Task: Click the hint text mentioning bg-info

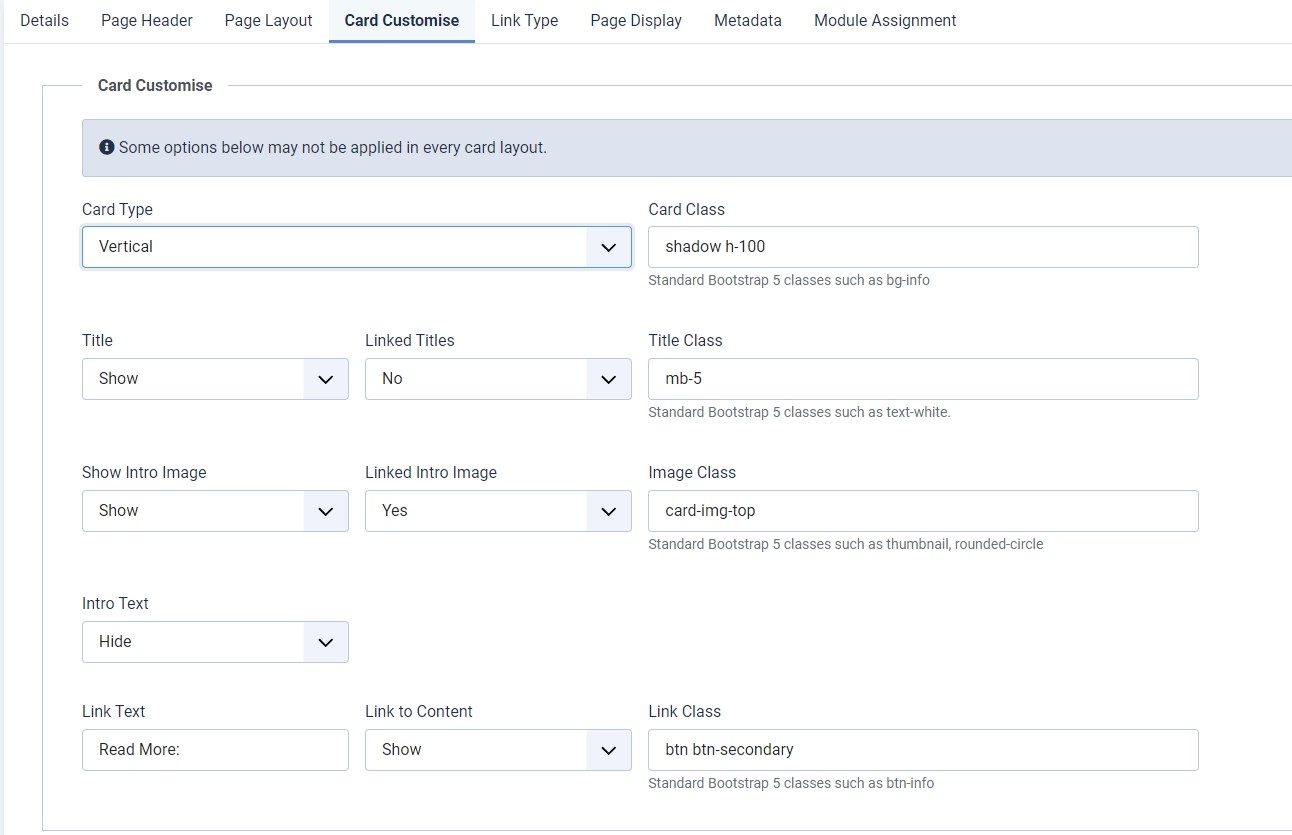Action: point(789,281)
